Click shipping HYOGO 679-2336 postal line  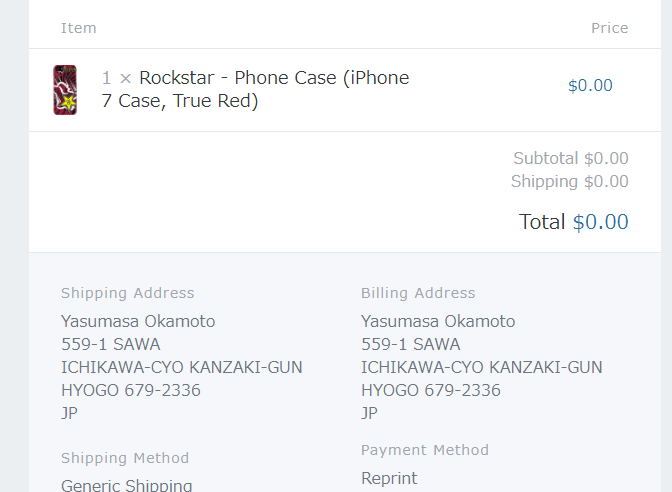131,390
